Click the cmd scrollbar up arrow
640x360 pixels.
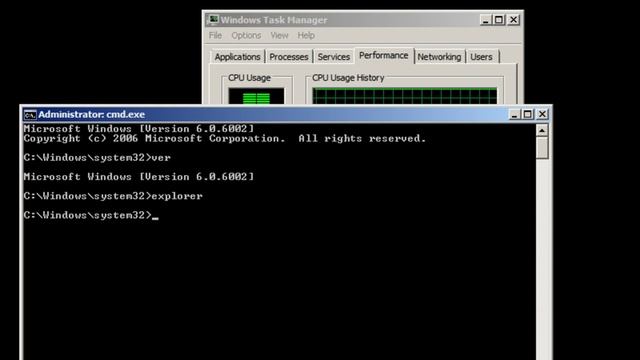pyautogui.click(x=542, y=131)
